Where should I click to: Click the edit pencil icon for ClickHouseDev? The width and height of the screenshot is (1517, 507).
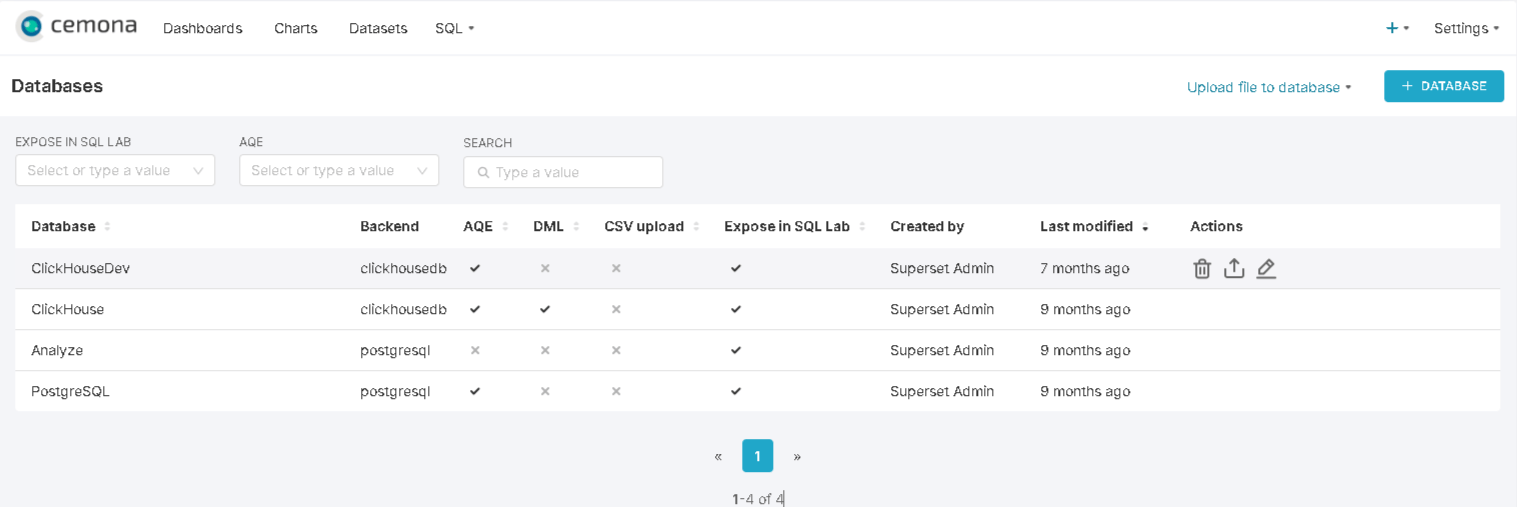(1266, 268)
